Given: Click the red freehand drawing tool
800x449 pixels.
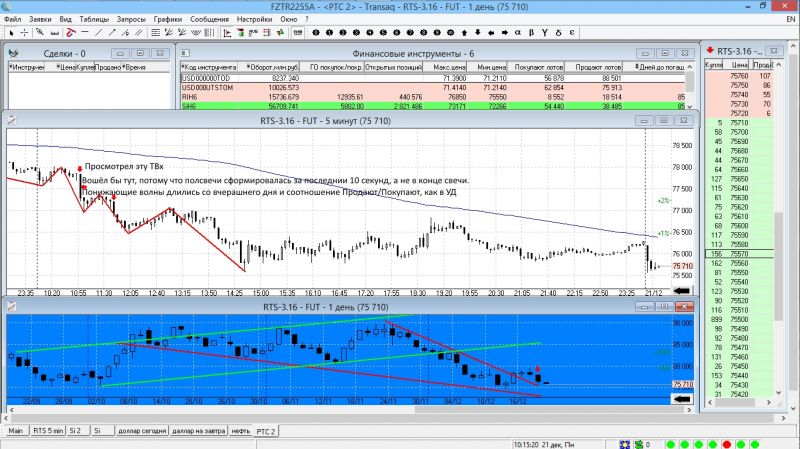Looking at the screenshot, I should pos(70,33).
